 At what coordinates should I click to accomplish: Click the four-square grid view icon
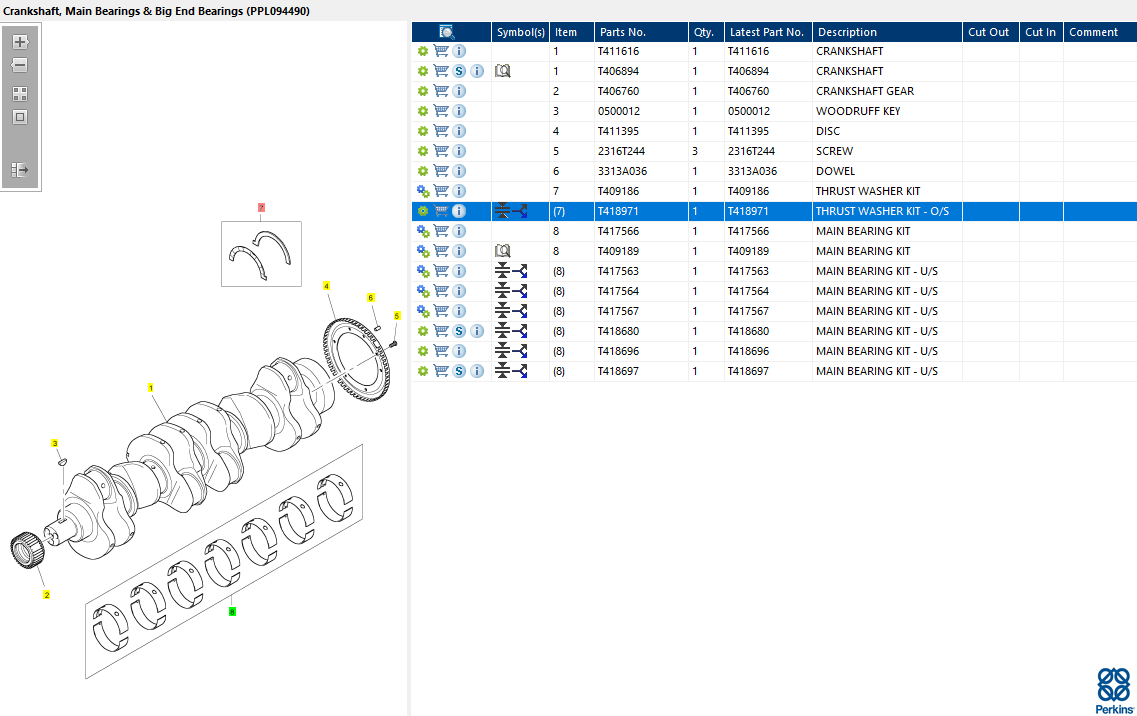pos(20,94)
